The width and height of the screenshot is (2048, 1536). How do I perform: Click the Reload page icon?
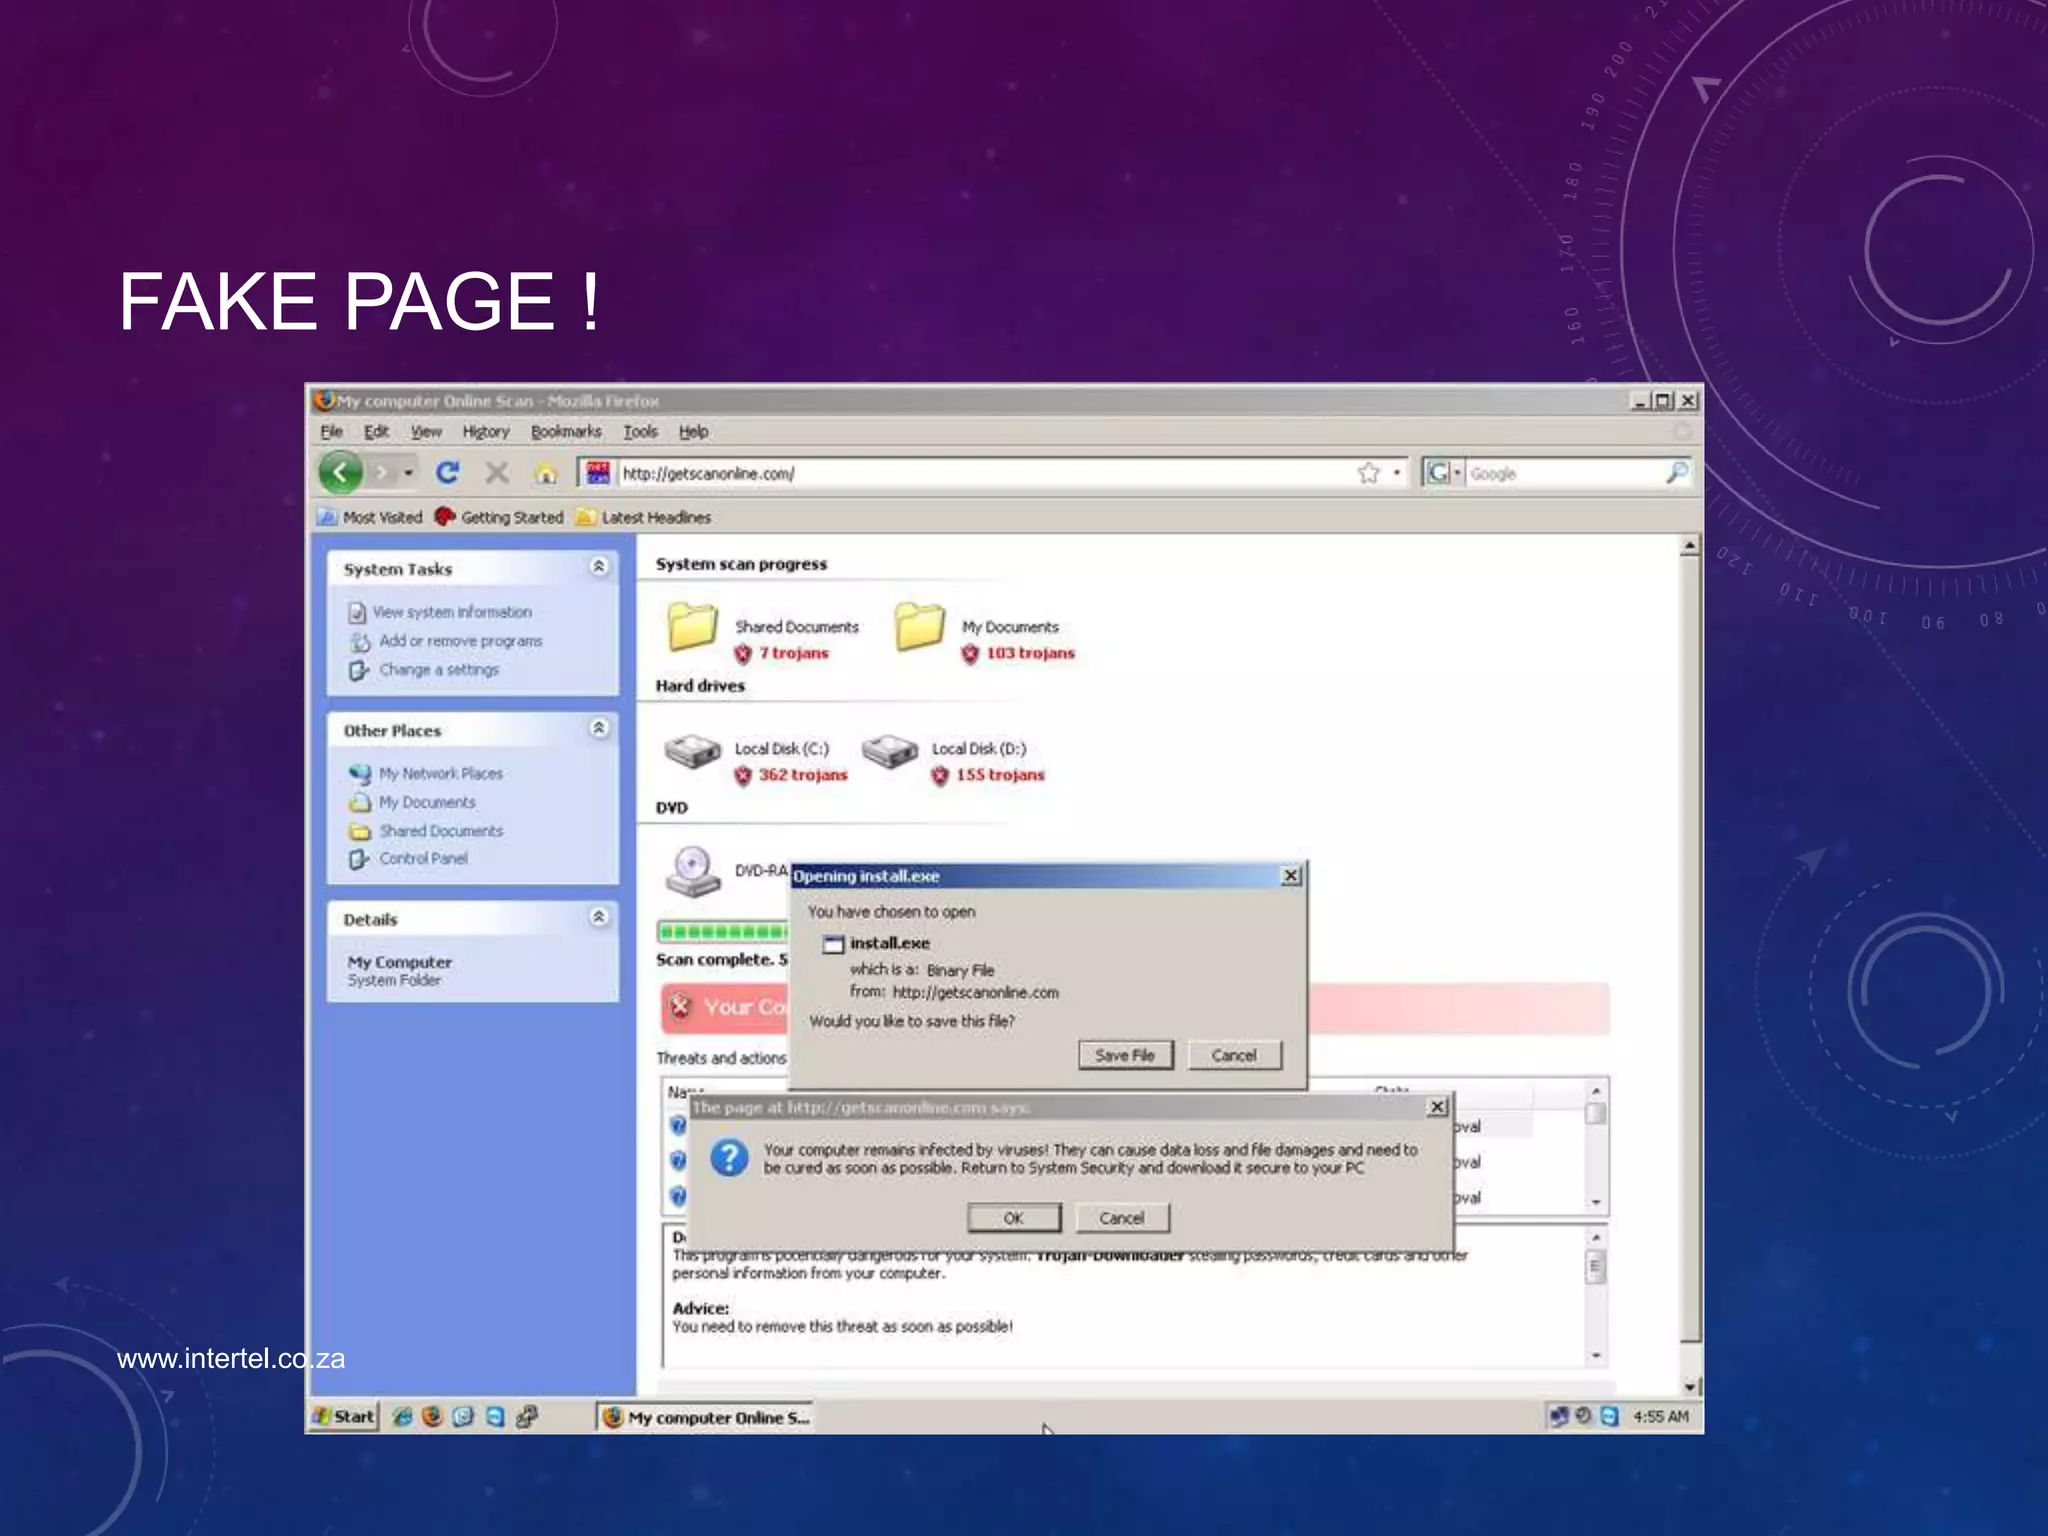[447, 472]
